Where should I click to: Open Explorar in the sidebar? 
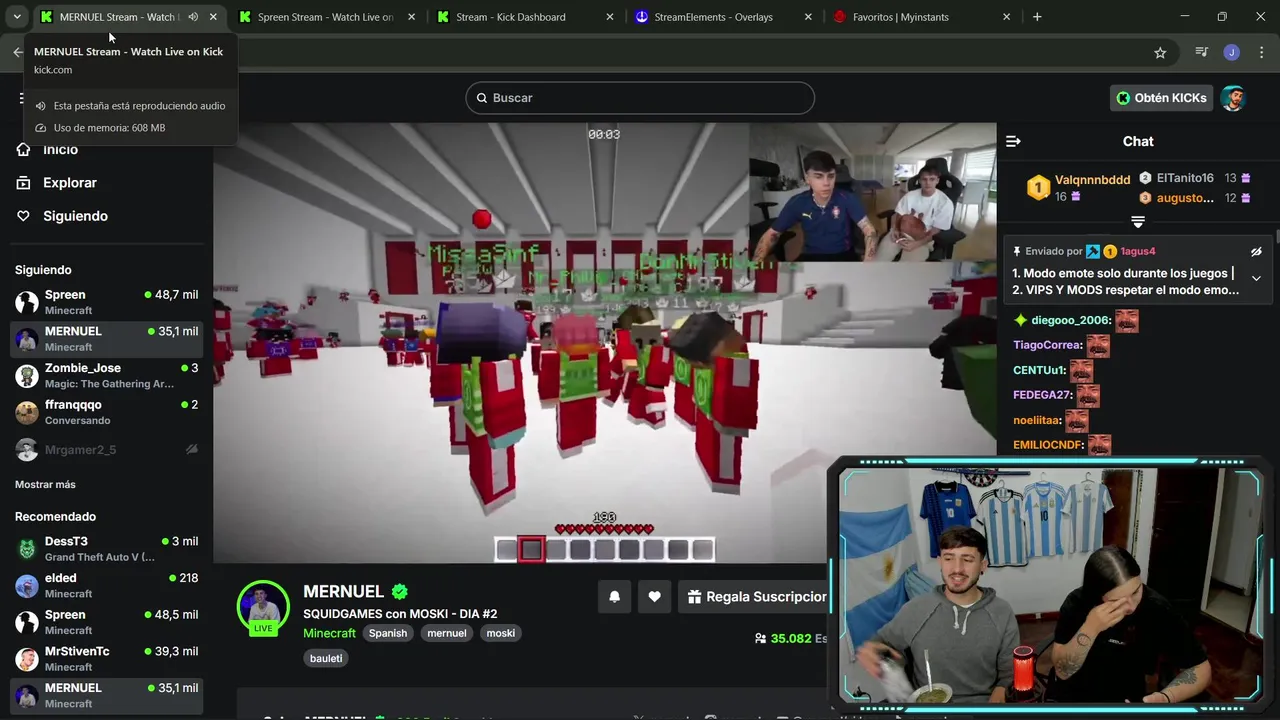tap(70, 183)
